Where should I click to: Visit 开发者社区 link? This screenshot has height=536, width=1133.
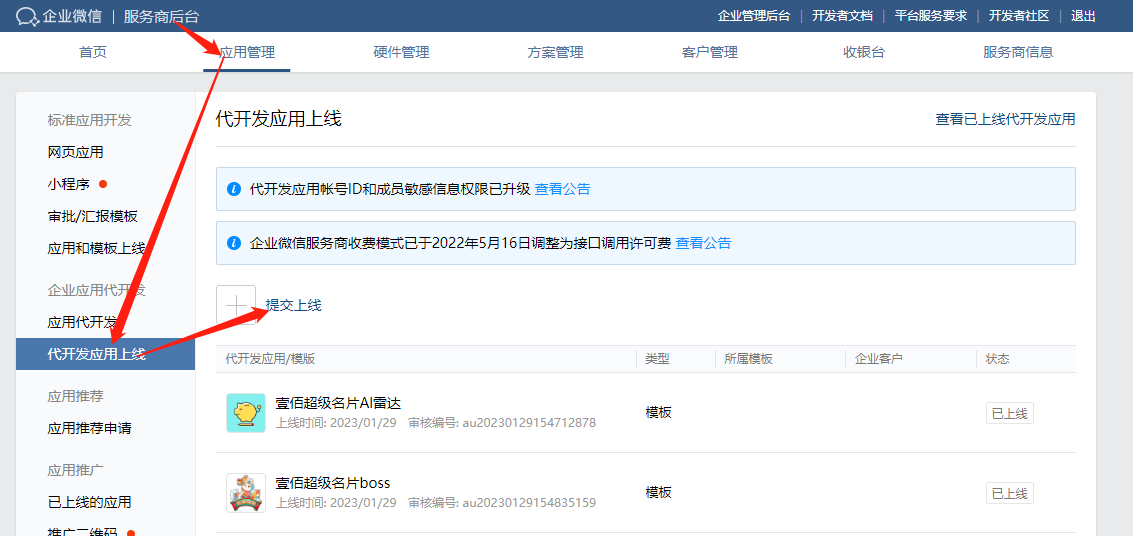tap(1019, 16)
